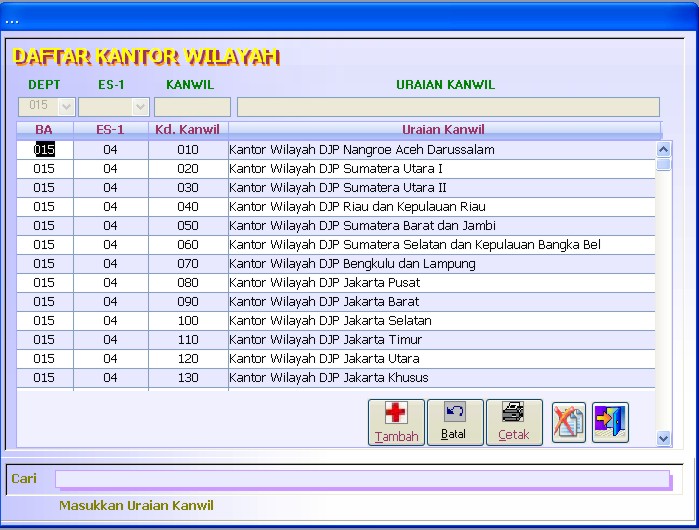Click the Tambah button with red cross
The height and width of the screenshot is (530, 699).
point(396,422)
